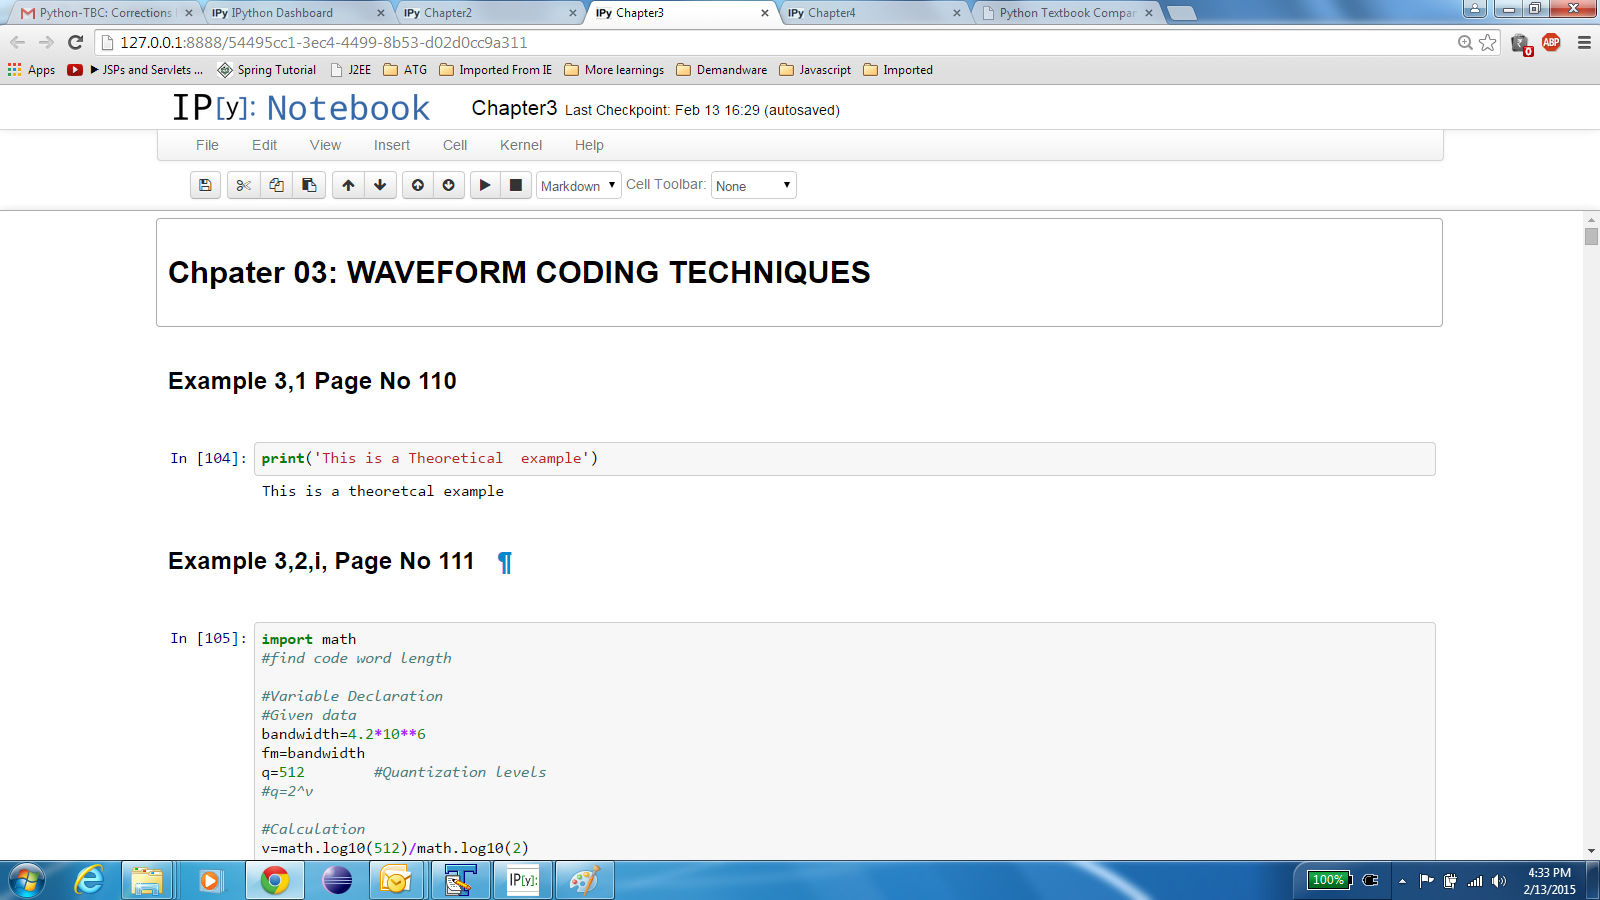Viewport: 1600px width, 900px height.
Task: Run the current cell
Action: click(485, 185)
